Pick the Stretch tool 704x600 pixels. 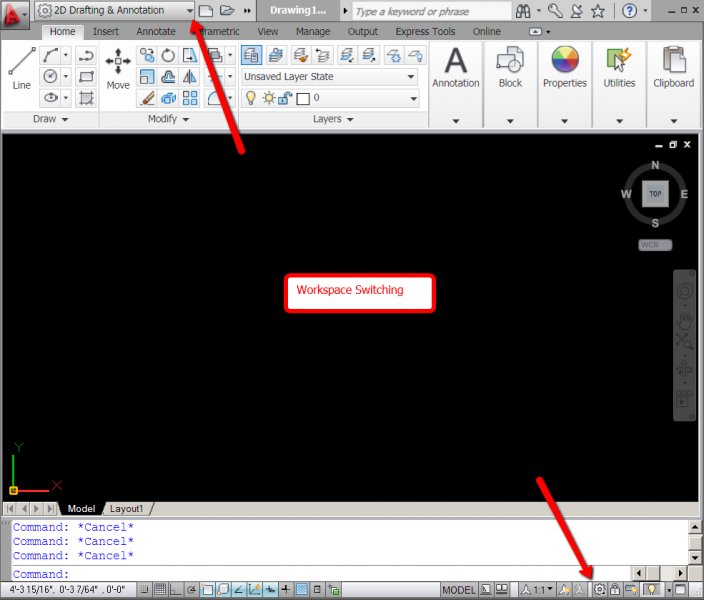point(189,56)
